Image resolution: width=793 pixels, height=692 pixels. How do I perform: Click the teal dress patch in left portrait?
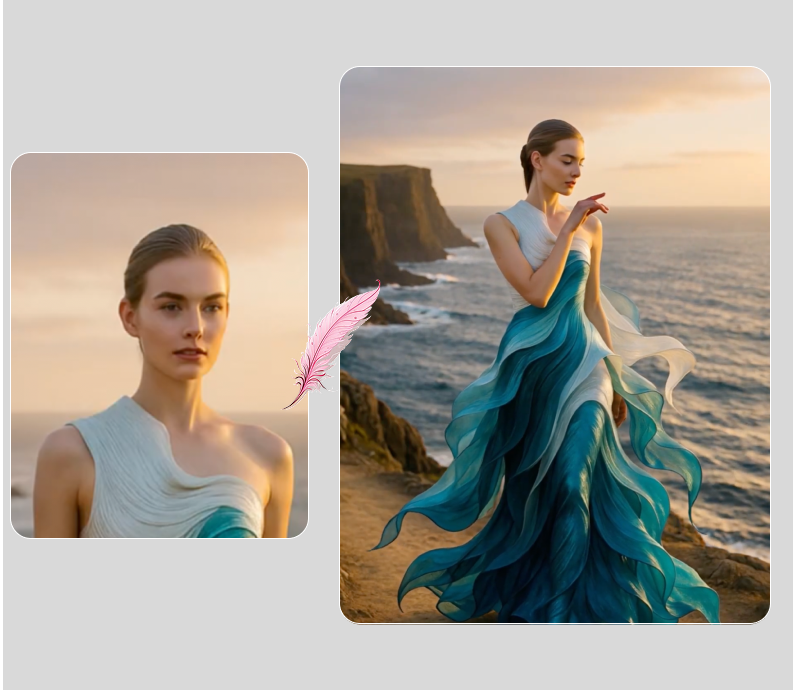[x=230, y=522]
